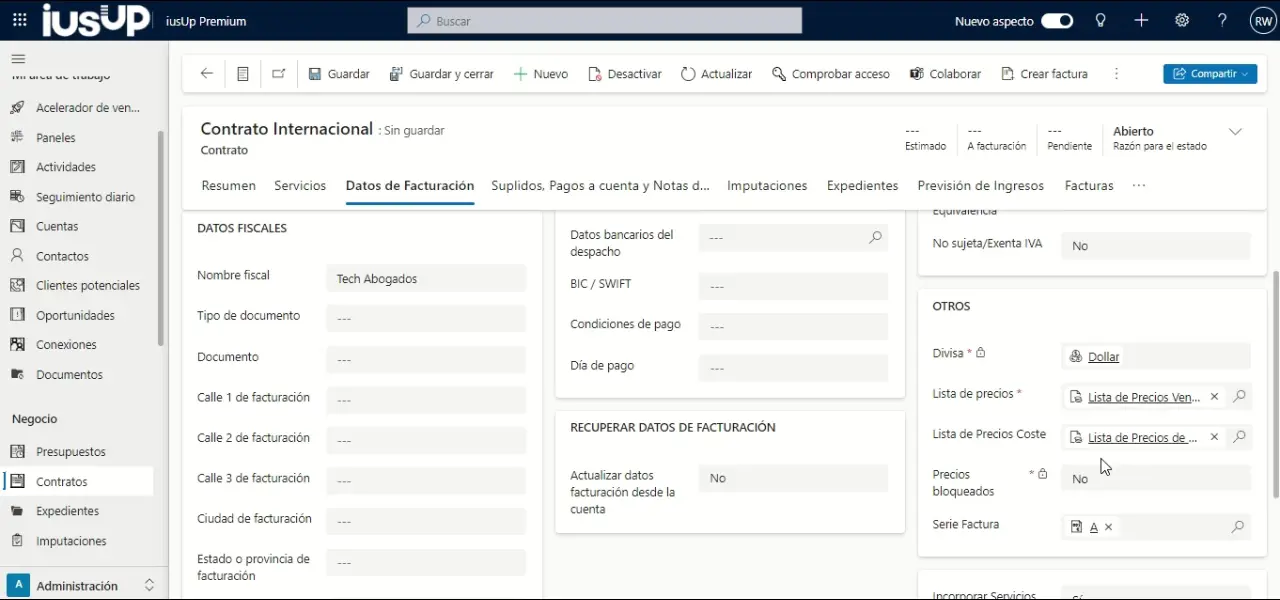
Task: Open the Compartir dropdown button
Action: (1209, 74)
